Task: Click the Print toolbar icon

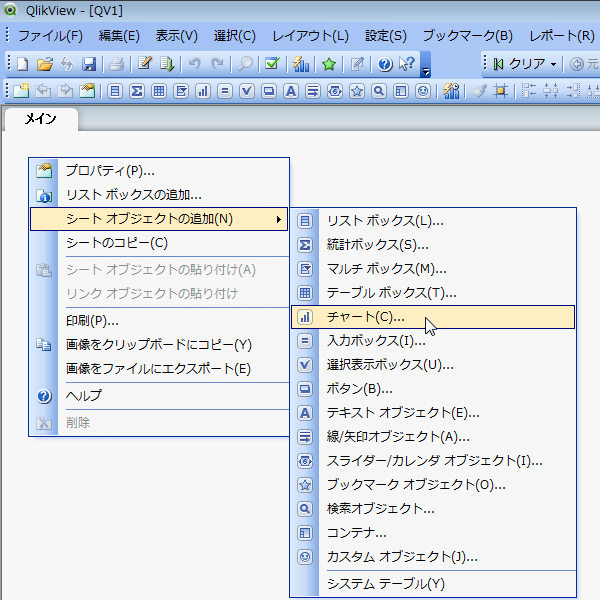Action: 116,64
